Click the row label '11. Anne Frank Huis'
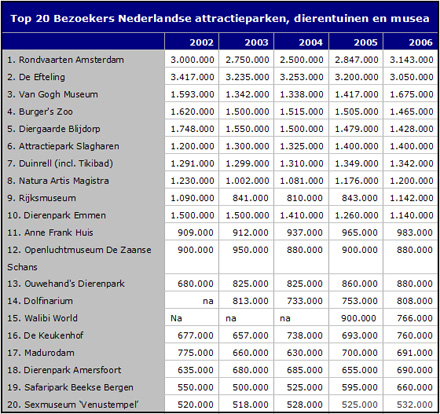The width and height of the screenshot is (440, 414). tap(50, 233)
